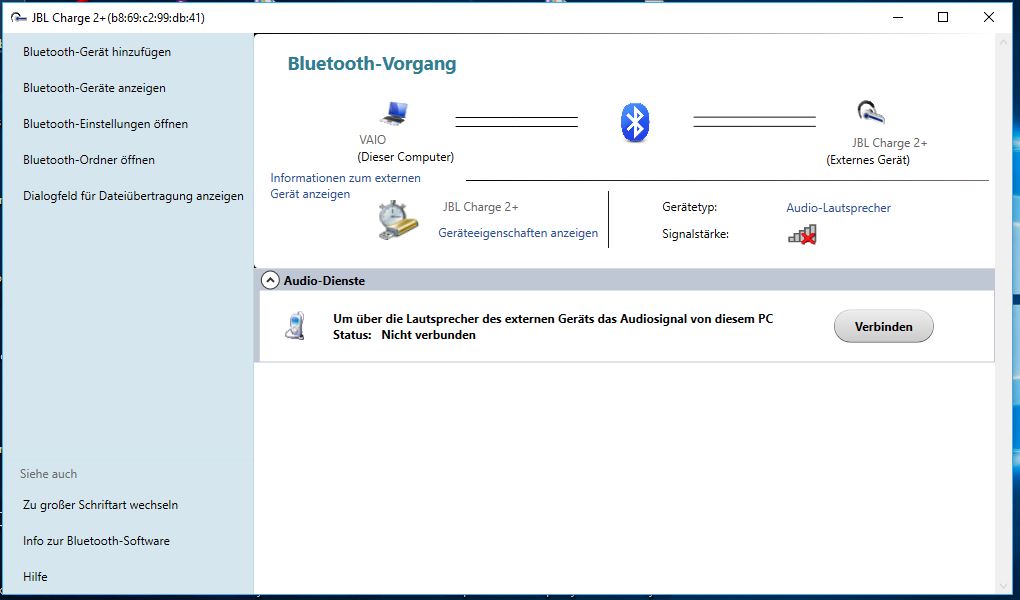
Task: Minimize the JBL Charge 2+ window
Action: click(x=898, y=18)
